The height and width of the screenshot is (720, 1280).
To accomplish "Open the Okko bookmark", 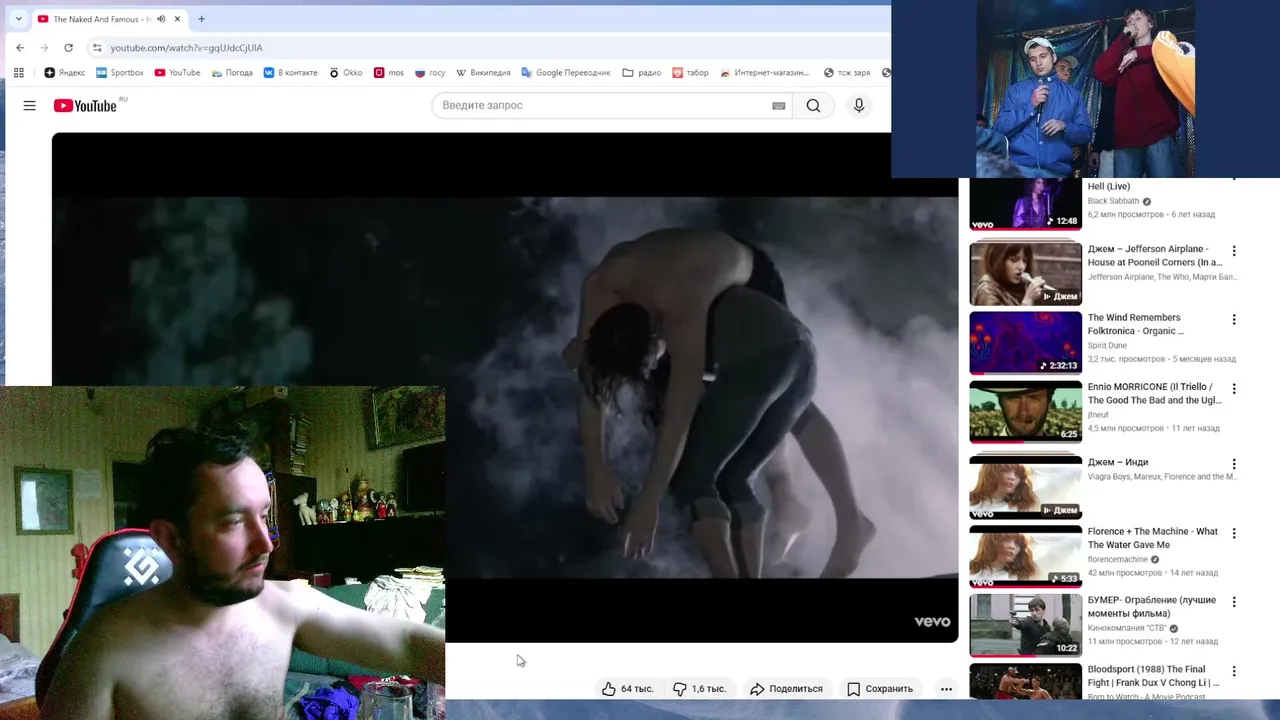I will pyautogui.click(x=346, y=72).
